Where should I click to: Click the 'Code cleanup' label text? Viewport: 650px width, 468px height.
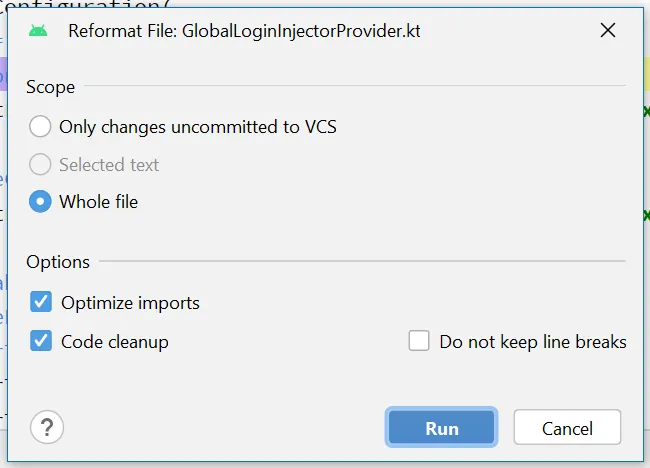[115, 341]
